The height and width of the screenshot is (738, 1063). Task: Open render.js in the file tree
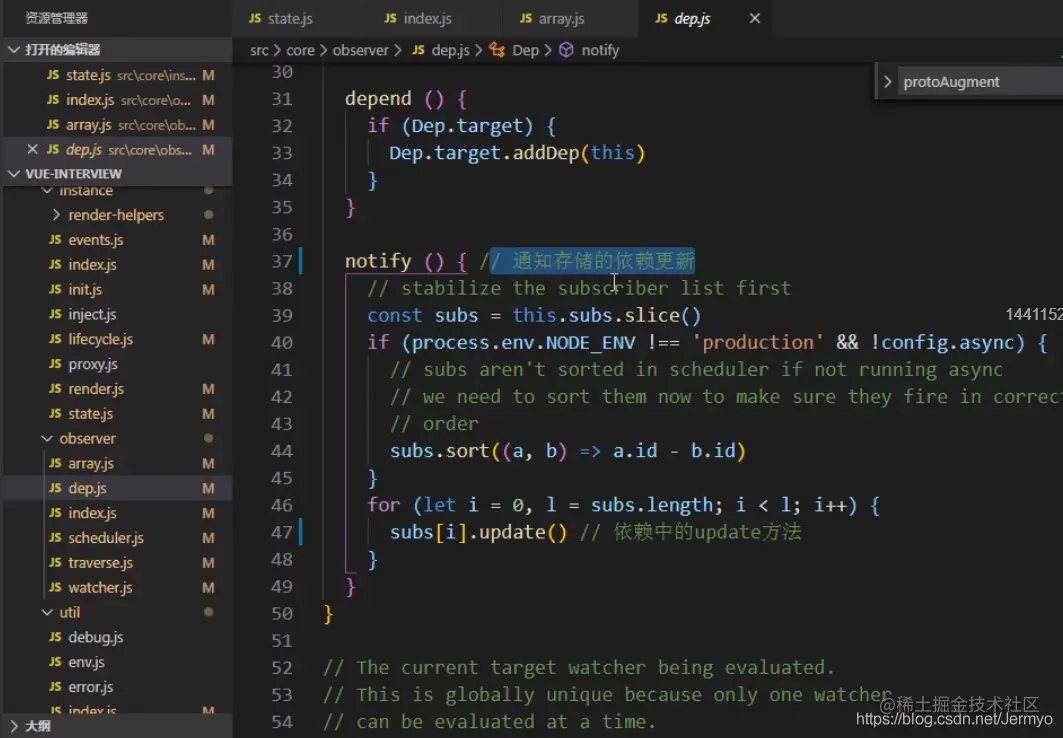click(117, 389)
